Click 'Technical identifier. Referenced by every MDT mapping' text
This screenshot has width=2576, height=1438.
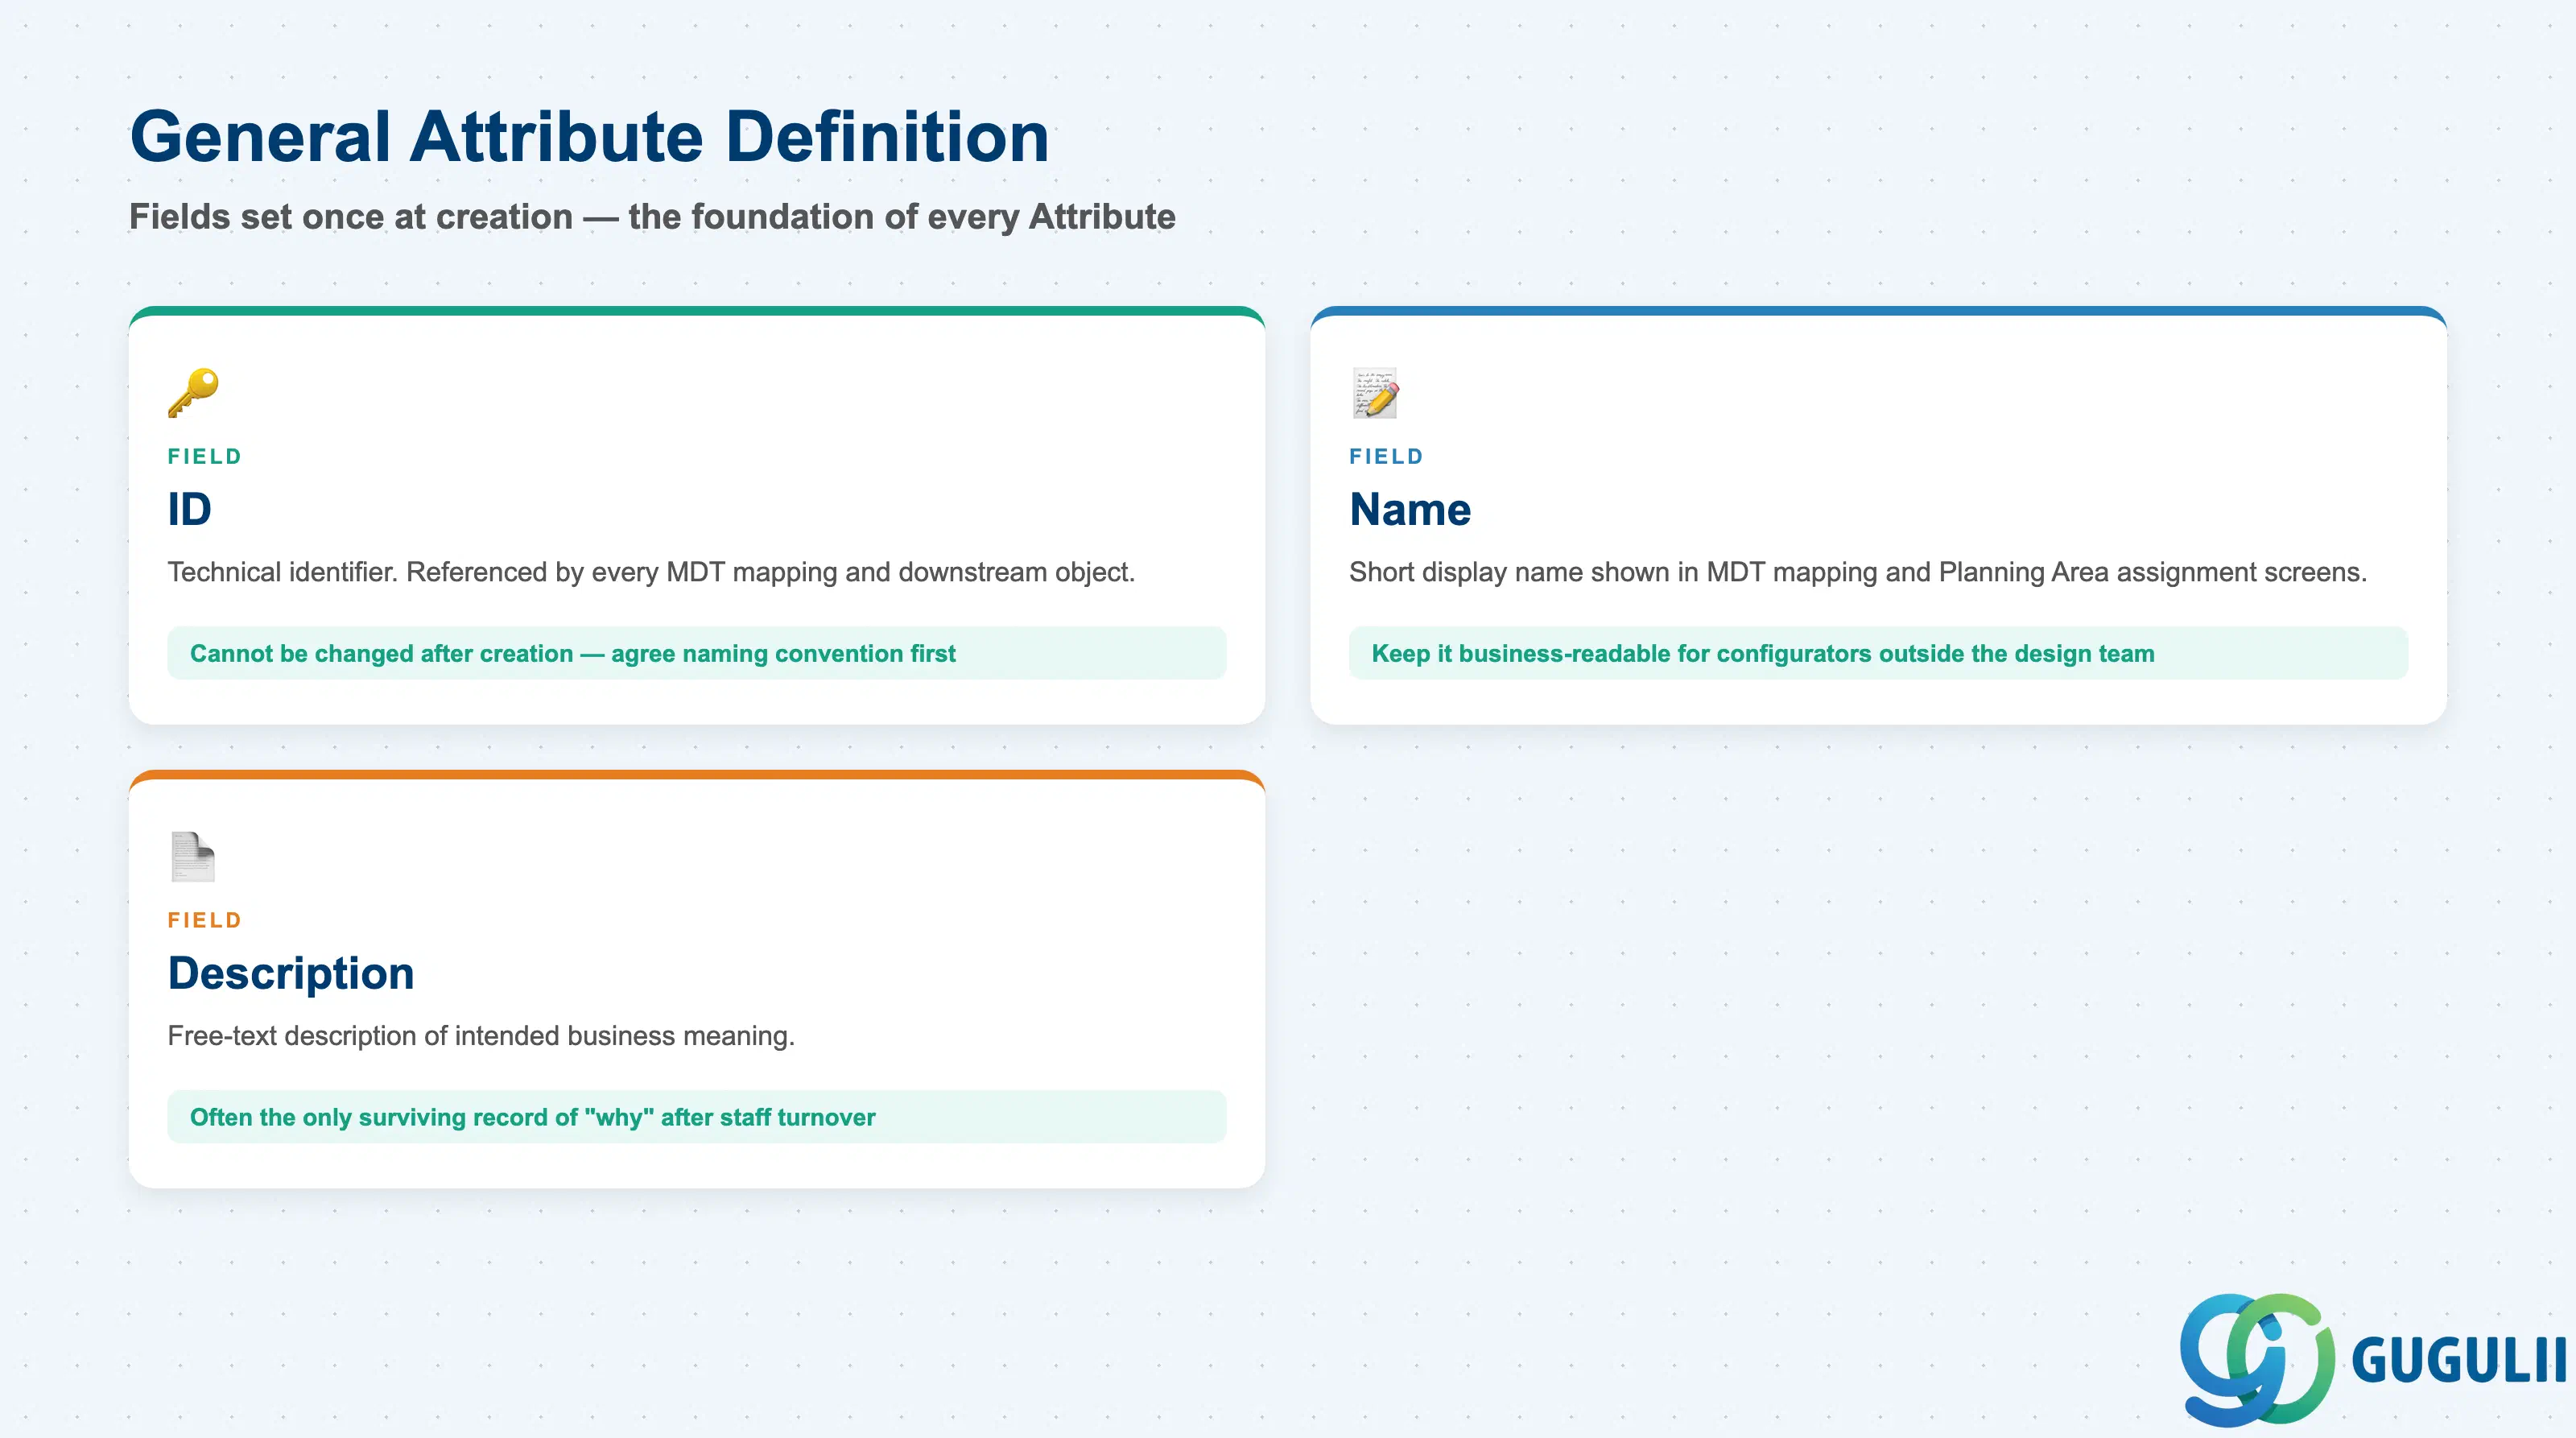coord(651,572)
